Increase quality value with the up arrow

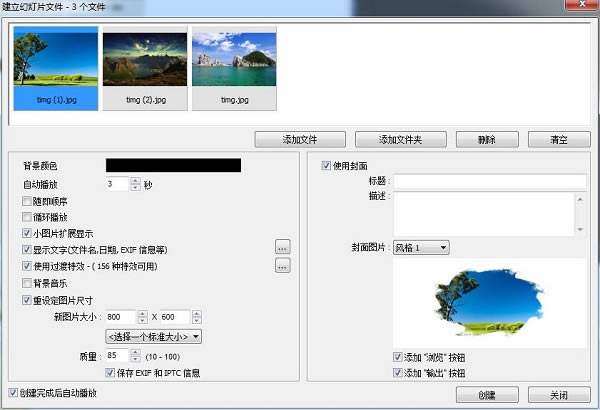click(135, 352)
